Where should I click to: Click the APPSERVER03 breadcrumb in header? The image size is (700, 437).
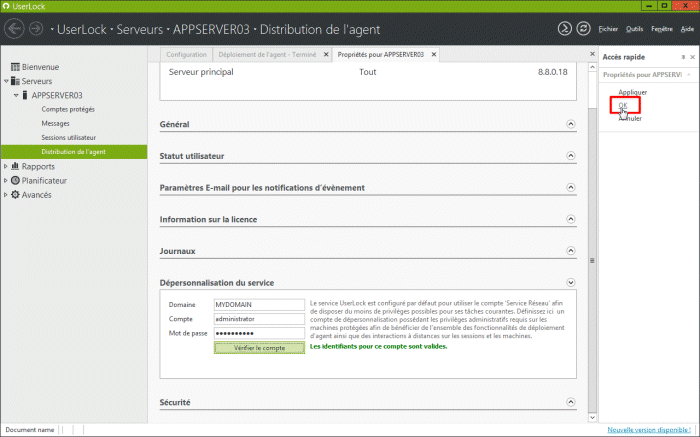coord(211,29)
